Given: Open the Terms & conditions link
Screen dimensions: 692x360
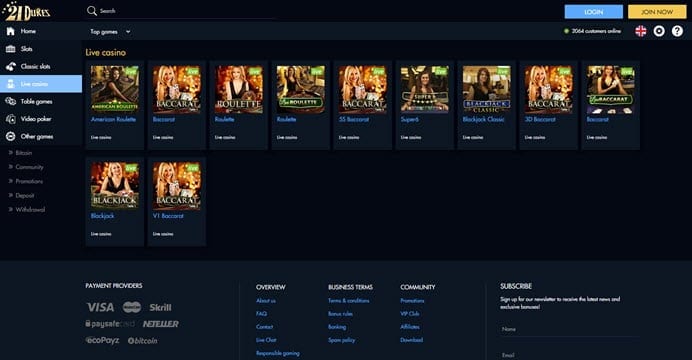Looking at the screenshot, I should pyautogui.click(x=349, y=300).
